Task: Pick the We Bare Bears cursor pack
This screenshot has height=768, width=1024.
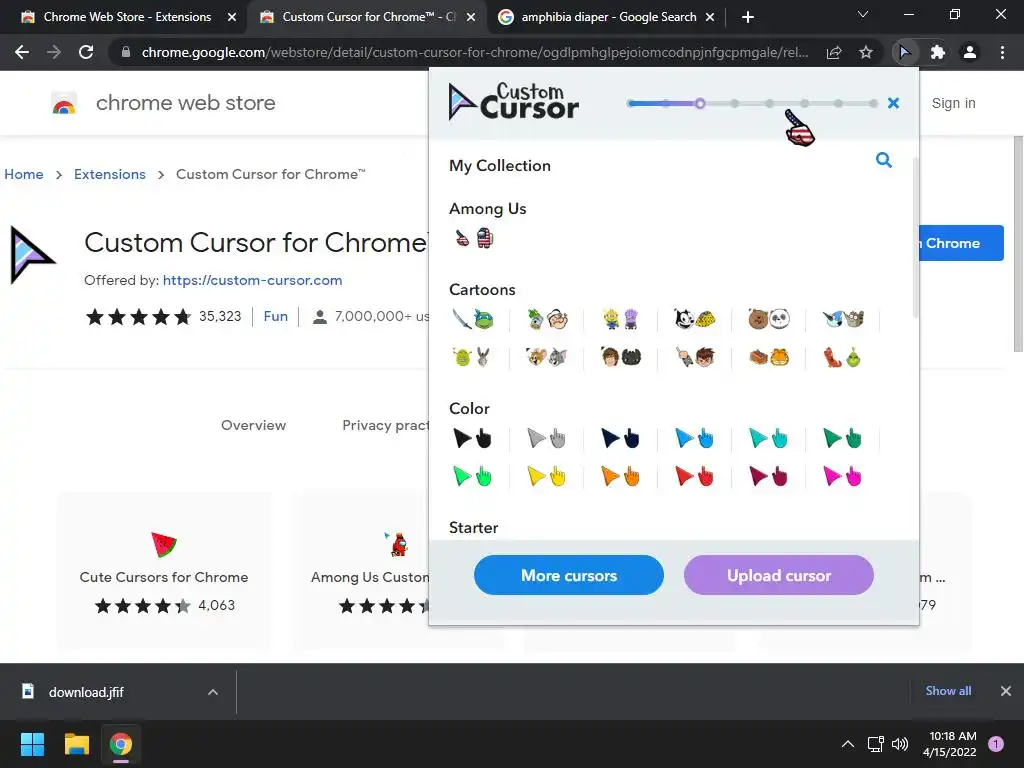Action: pyautogui.click(x=769, y=319)
